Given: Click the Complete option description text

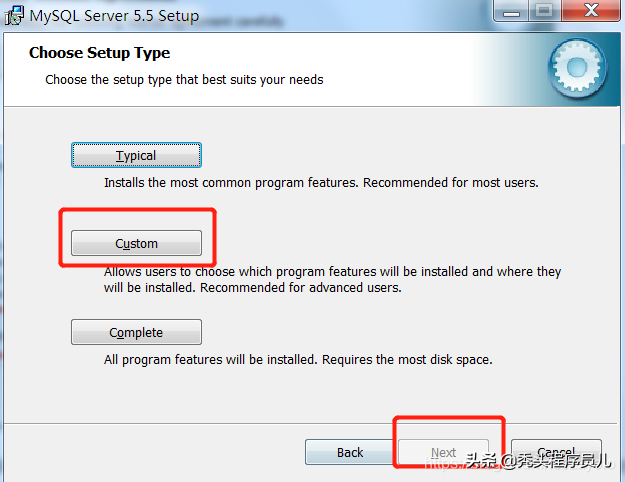Looking at the screenshot, I should [298, 359].
